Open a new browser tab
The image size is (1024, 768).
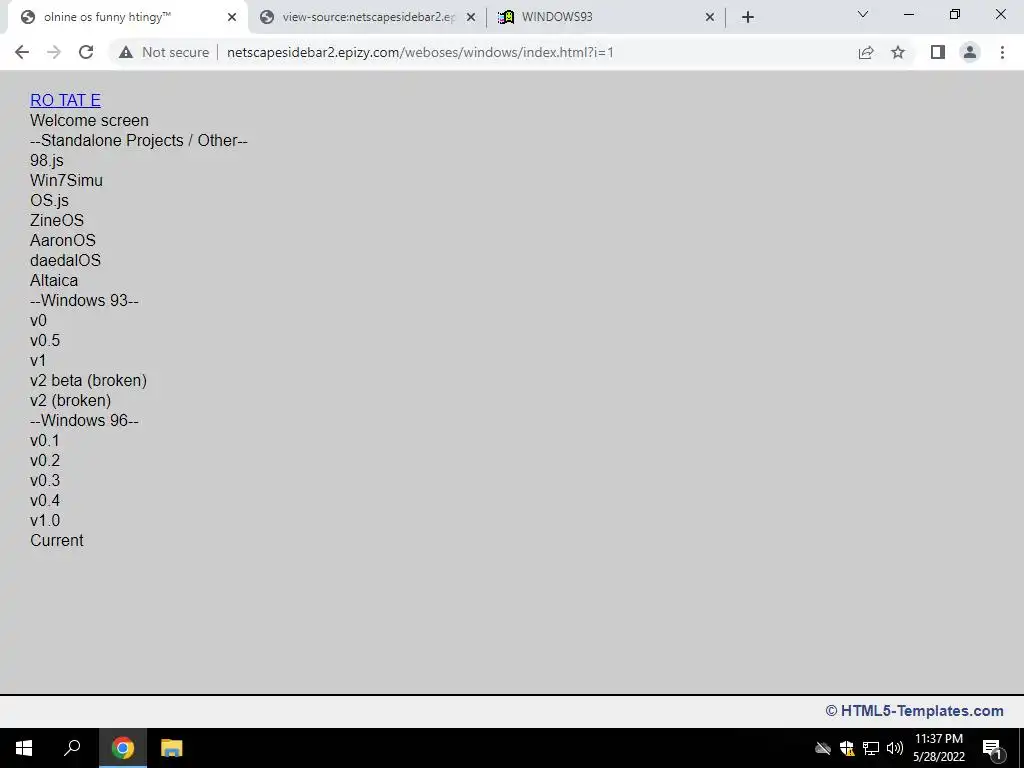748,17
